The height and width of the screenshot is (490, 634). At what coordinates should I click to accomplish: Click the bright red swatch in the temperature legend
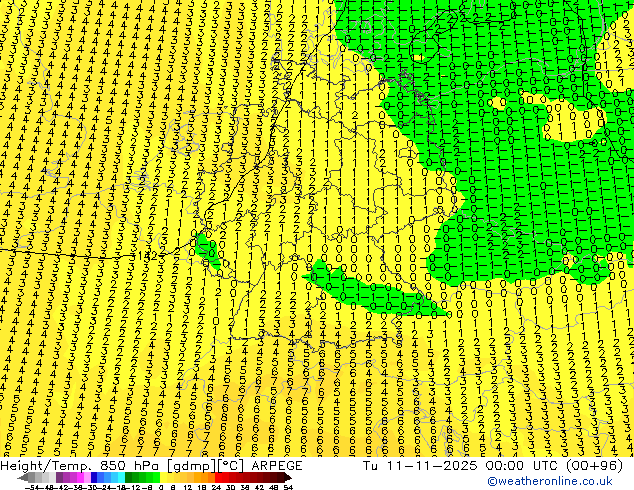[218, 478]
